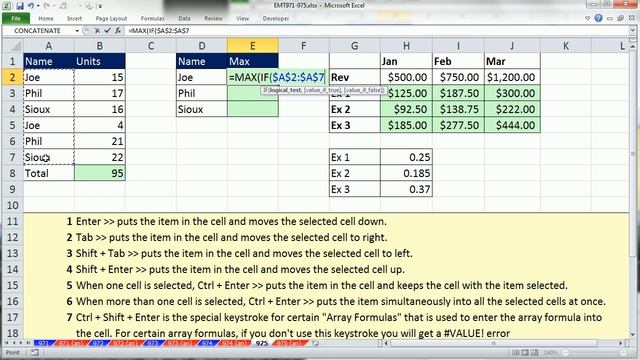Expand the formula bar with chevron
The image size is (640, 360).
click(633, 31)
